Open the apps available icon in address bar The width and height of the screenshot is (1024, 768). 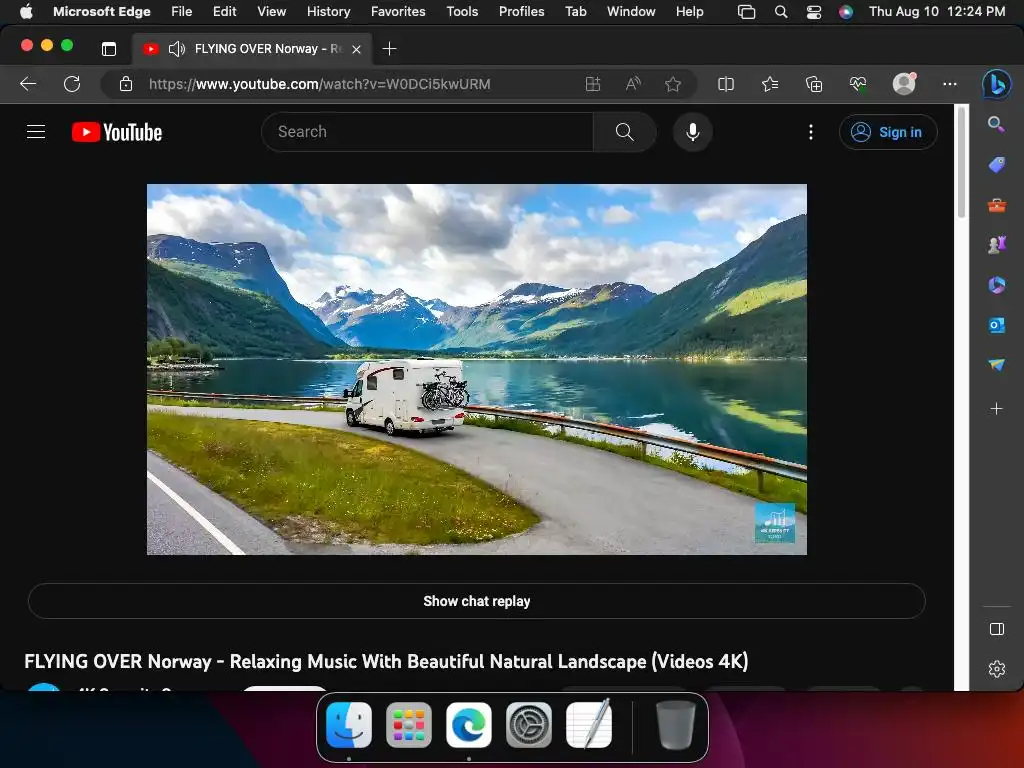[592, 84]
